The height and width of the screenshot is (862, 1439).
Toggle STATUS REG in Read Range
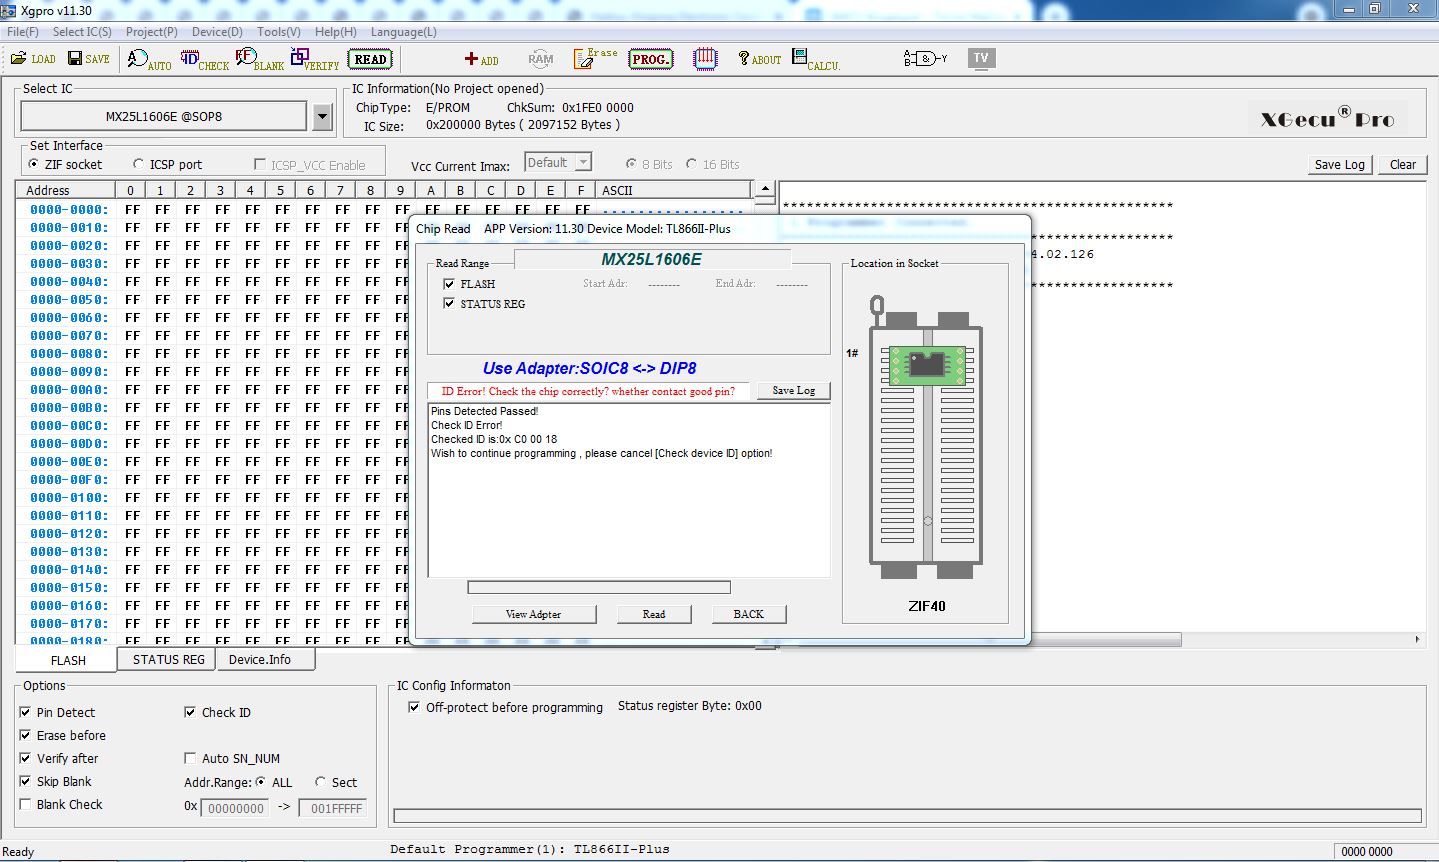pyautogui.click(x=449, y=303)
